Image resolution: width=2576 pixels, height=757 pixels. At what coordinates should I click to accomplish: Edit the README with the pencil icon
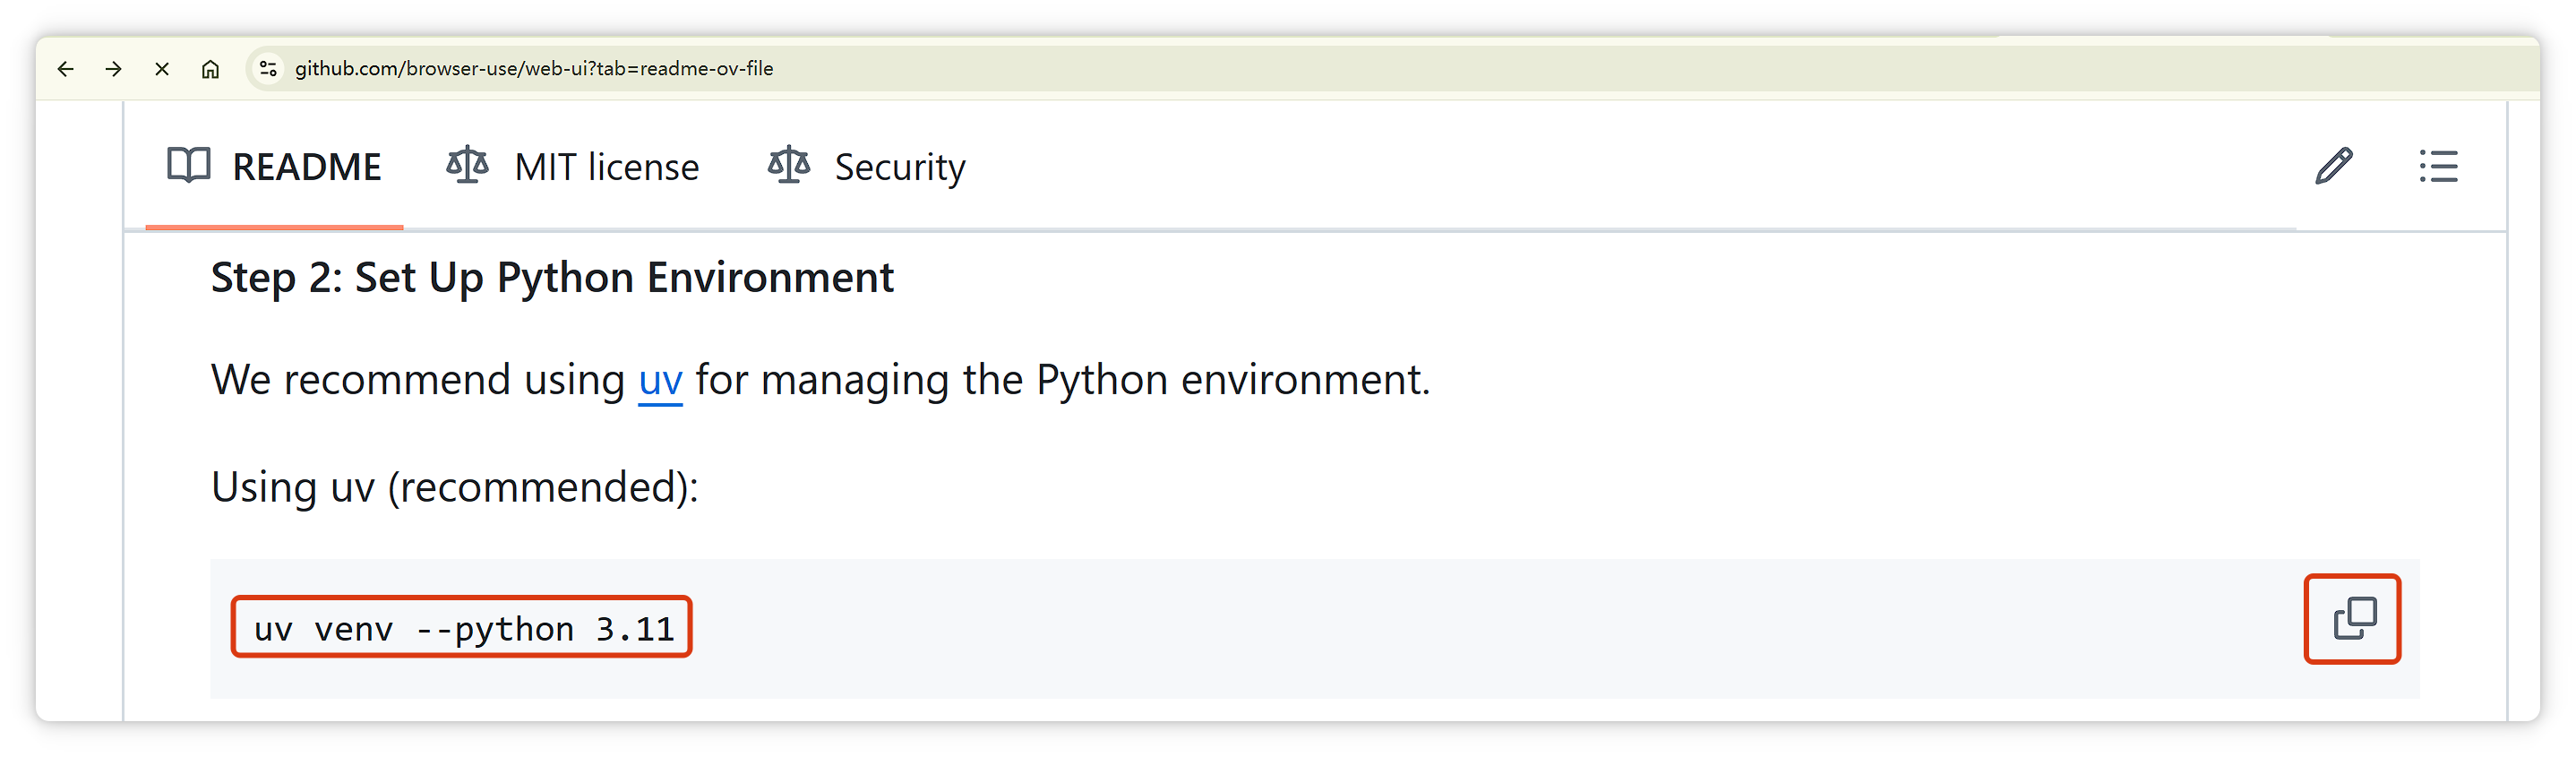coord(2333,166)
